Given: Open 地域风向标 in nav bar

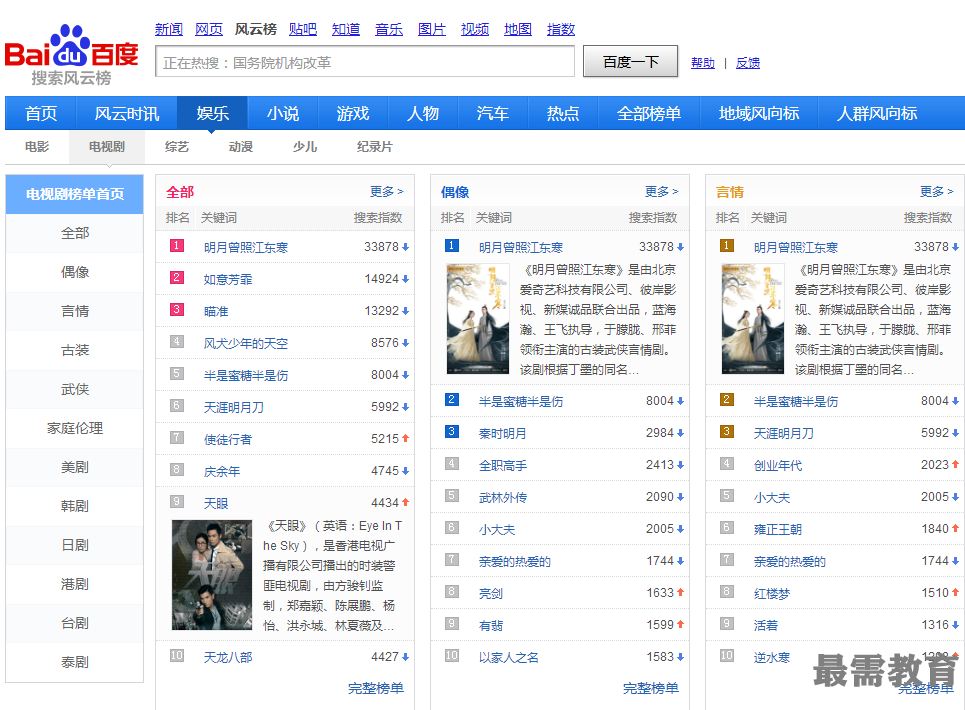Looking at the screenshot, I should (759, 113).
